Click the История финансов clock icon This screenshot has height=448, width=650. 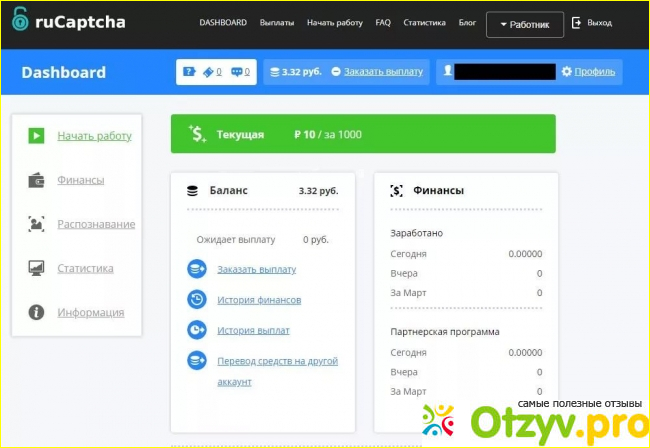coord(197,299)
